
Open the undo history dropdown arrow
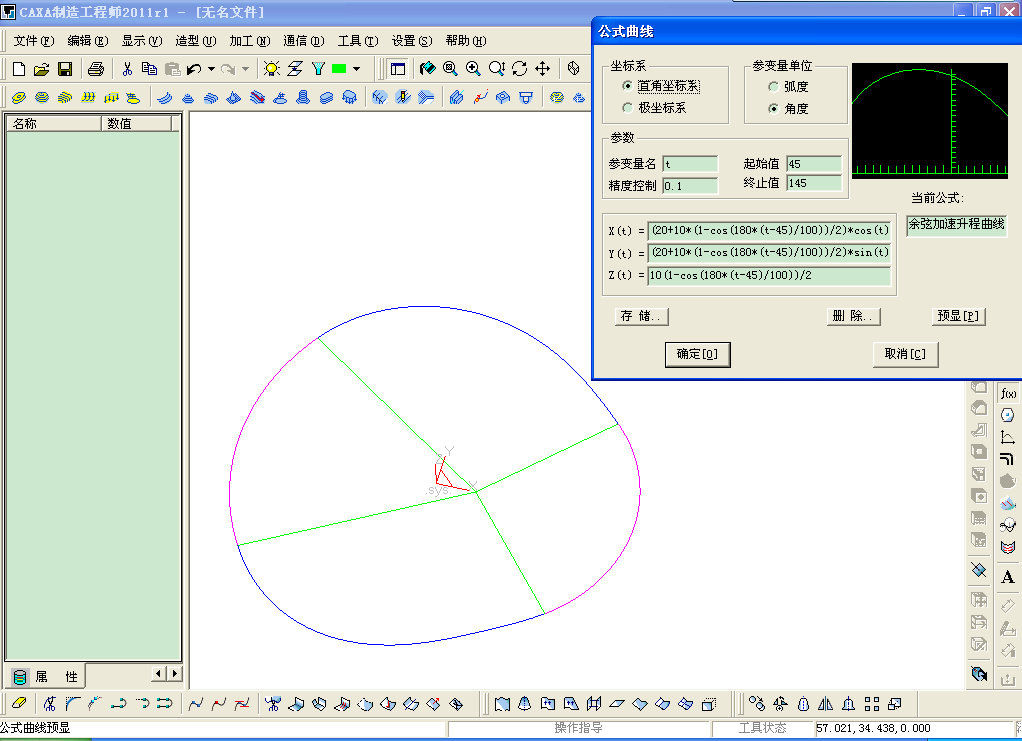[x=211, y=68]
